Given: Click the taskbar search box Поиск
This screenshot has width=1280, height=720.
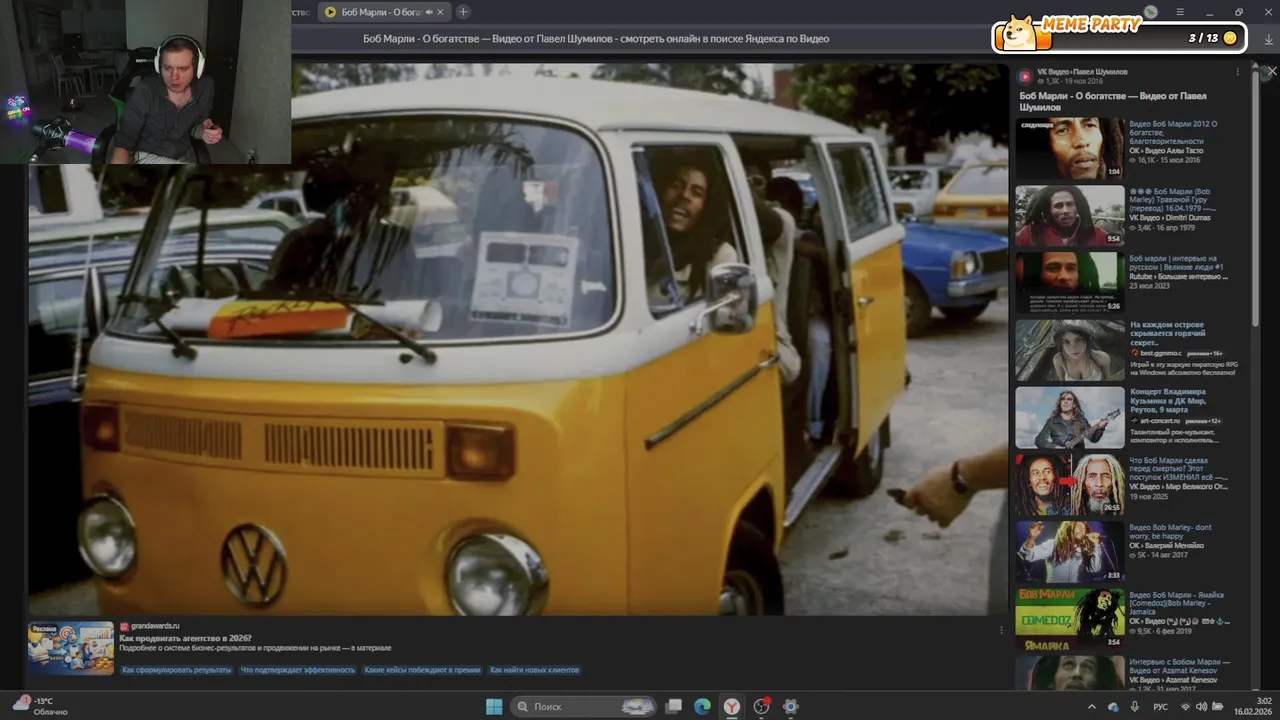Looking at the screenshot, I should 585,706.
